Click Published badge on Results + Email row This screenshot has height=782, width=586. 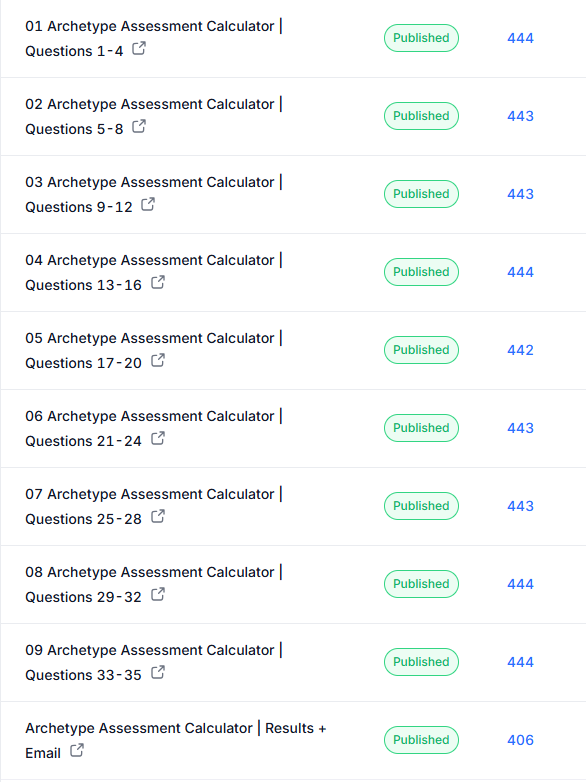(421, 740)
